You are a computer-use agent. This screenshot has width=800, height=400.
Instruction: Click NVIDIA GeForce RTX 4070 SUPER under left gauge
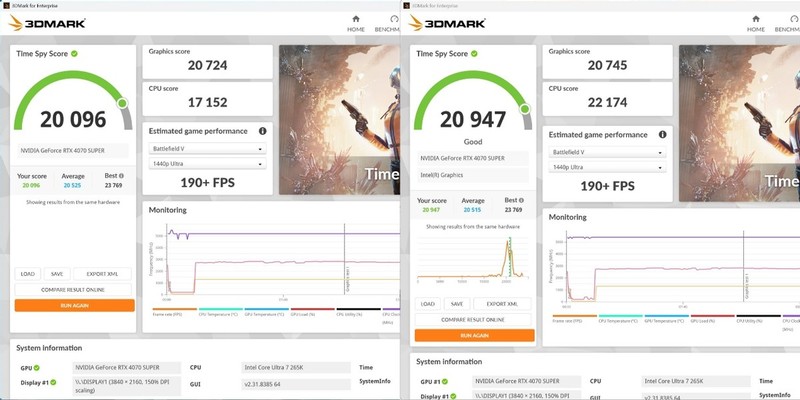(73, 151)
